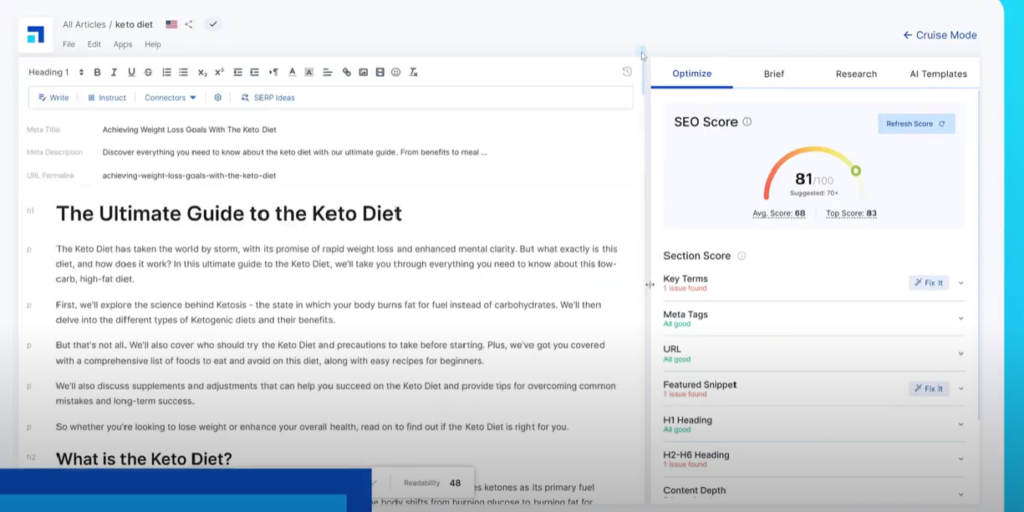Open the emoji picker icon
The width and height of the screenshot is (1024, 512).
click(396, 72)
